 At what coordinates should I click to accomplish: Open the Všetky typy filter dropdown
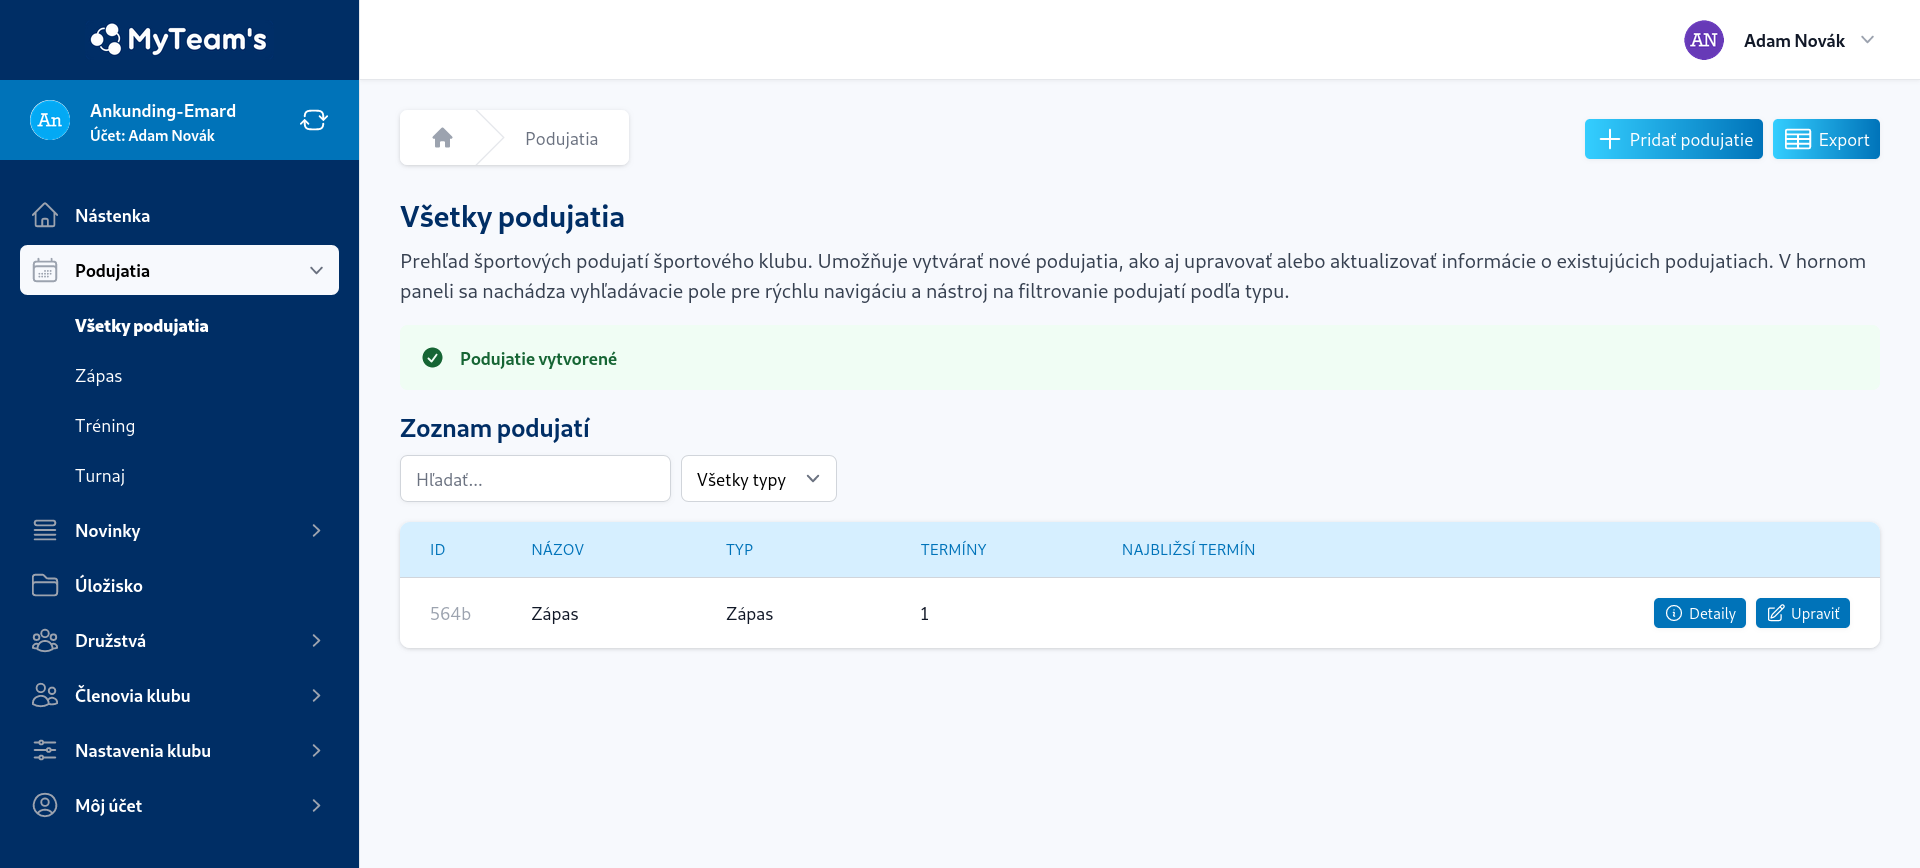coord(757,479)
